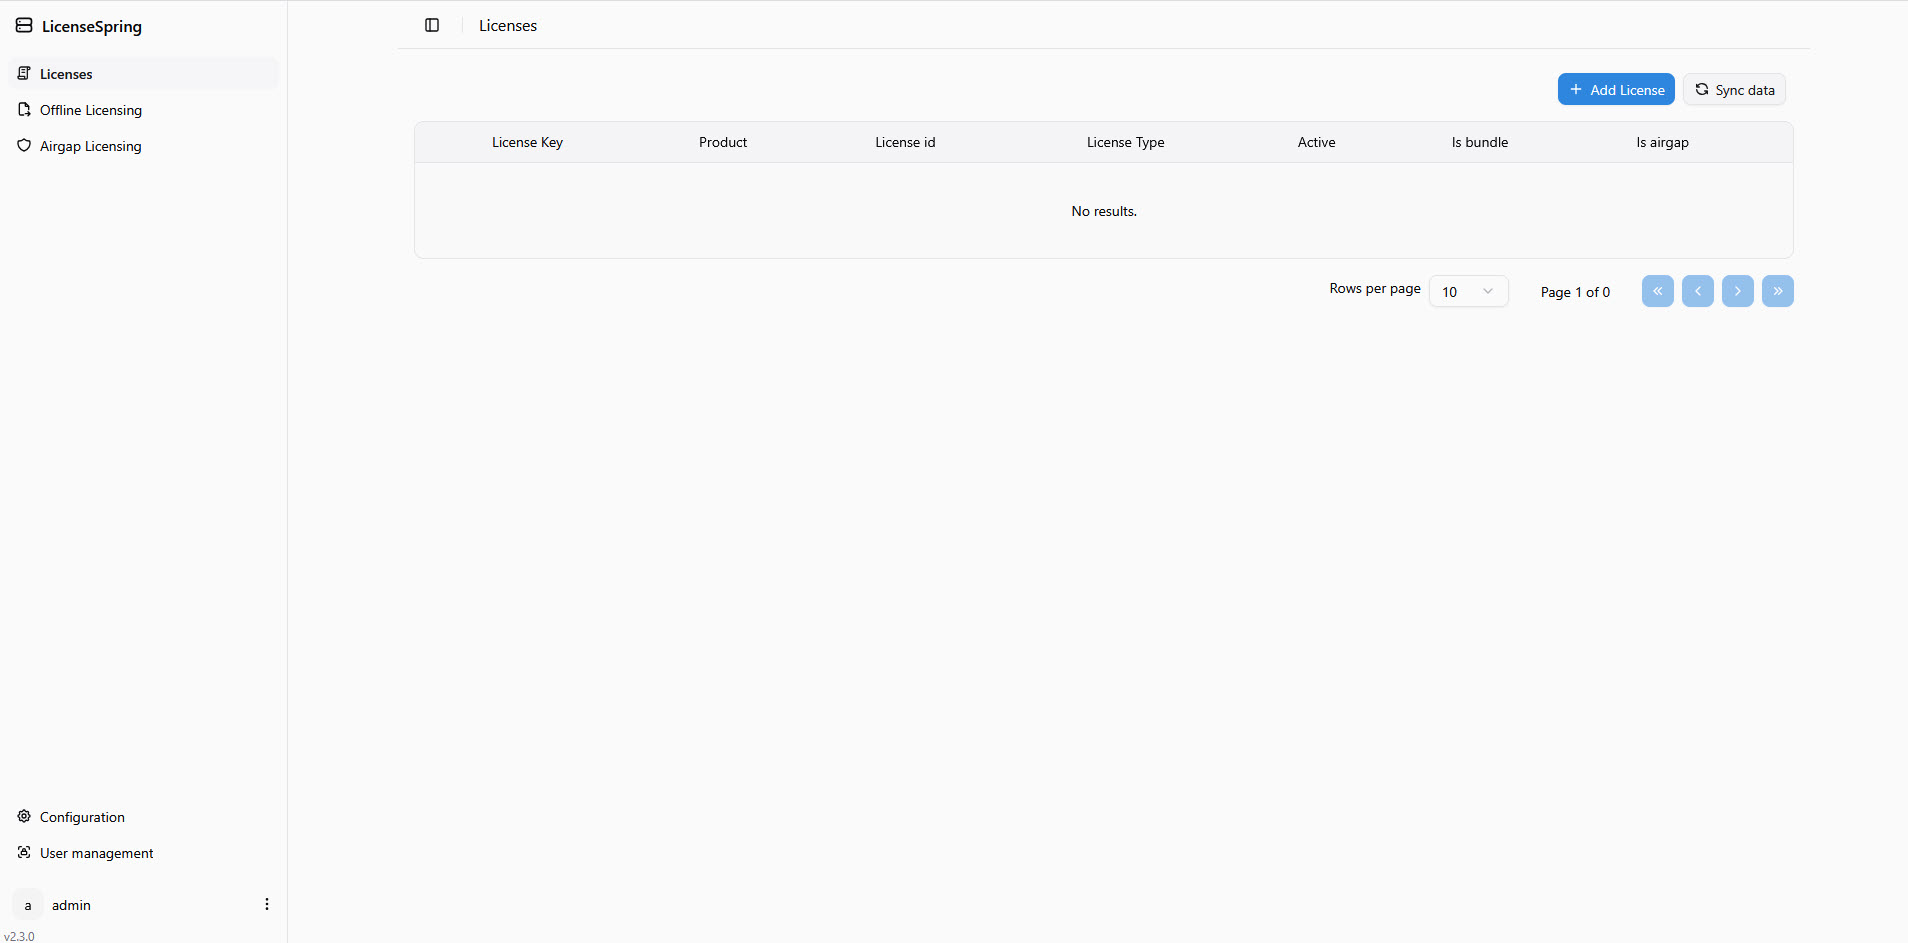This screenshot has width=1908, height=943.
Task: Open the Licenses sidebar item
Action: pos(66,74)
